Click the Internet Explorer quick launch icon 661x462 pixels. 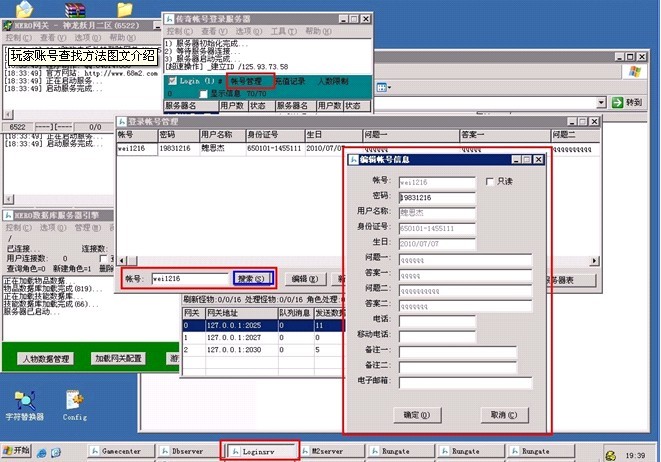42,452
